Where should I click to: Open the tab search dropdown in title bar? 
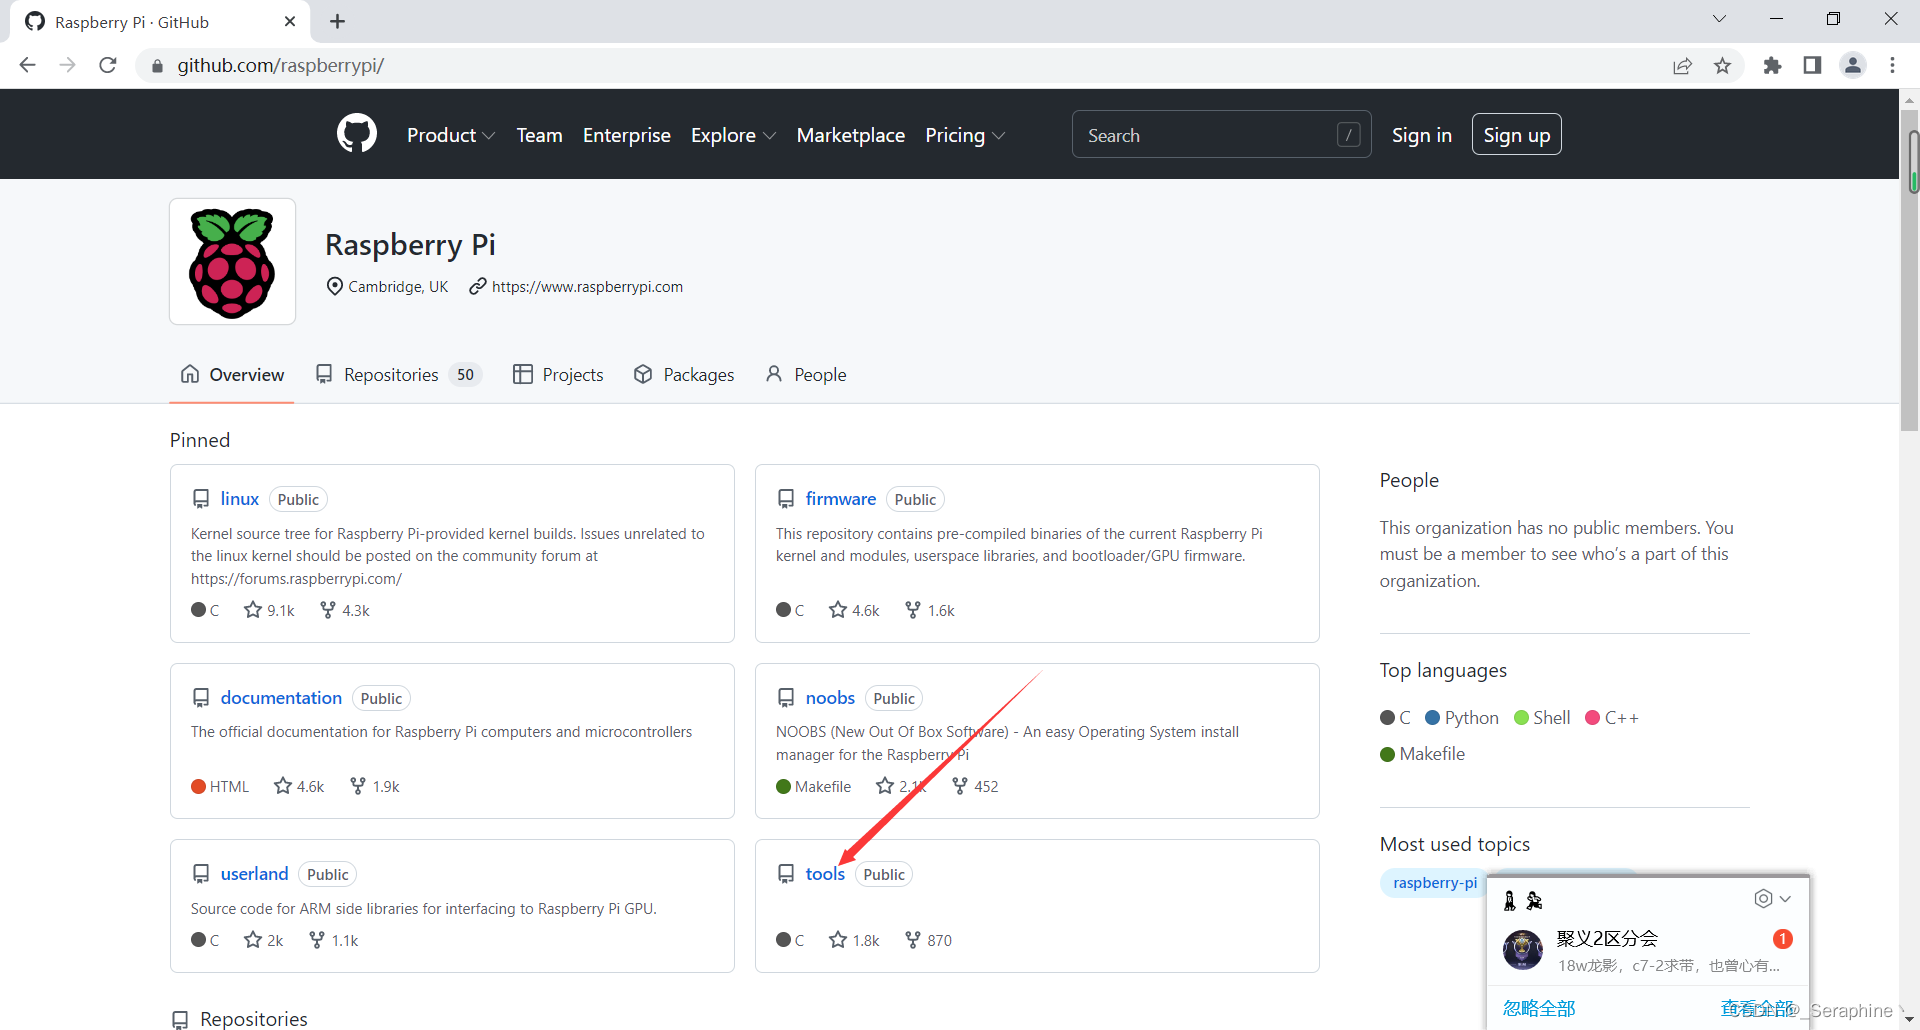point(1719,19)
